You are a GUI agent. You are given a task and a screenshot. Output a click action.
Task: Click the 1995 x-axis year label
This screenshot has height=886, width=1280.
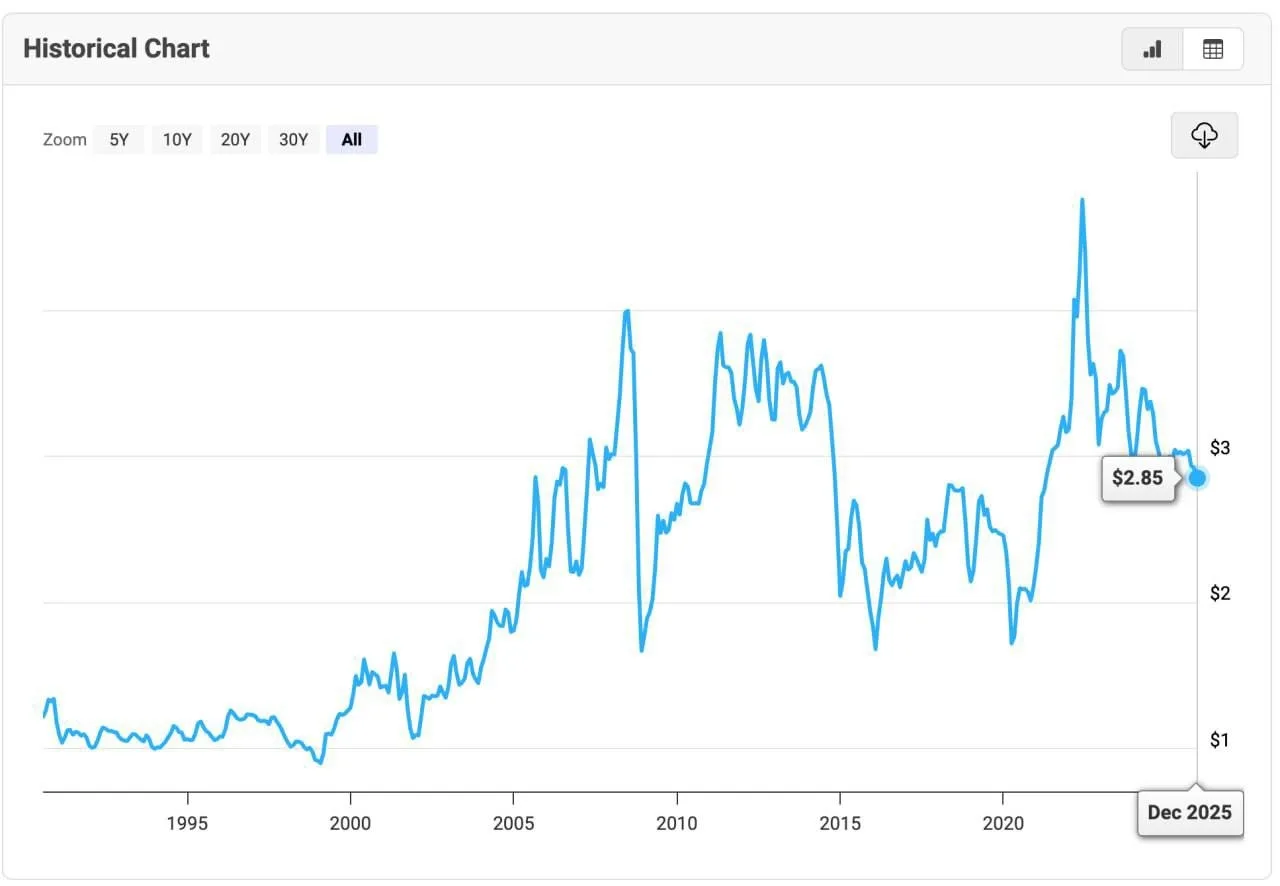[x=187, y=823]
